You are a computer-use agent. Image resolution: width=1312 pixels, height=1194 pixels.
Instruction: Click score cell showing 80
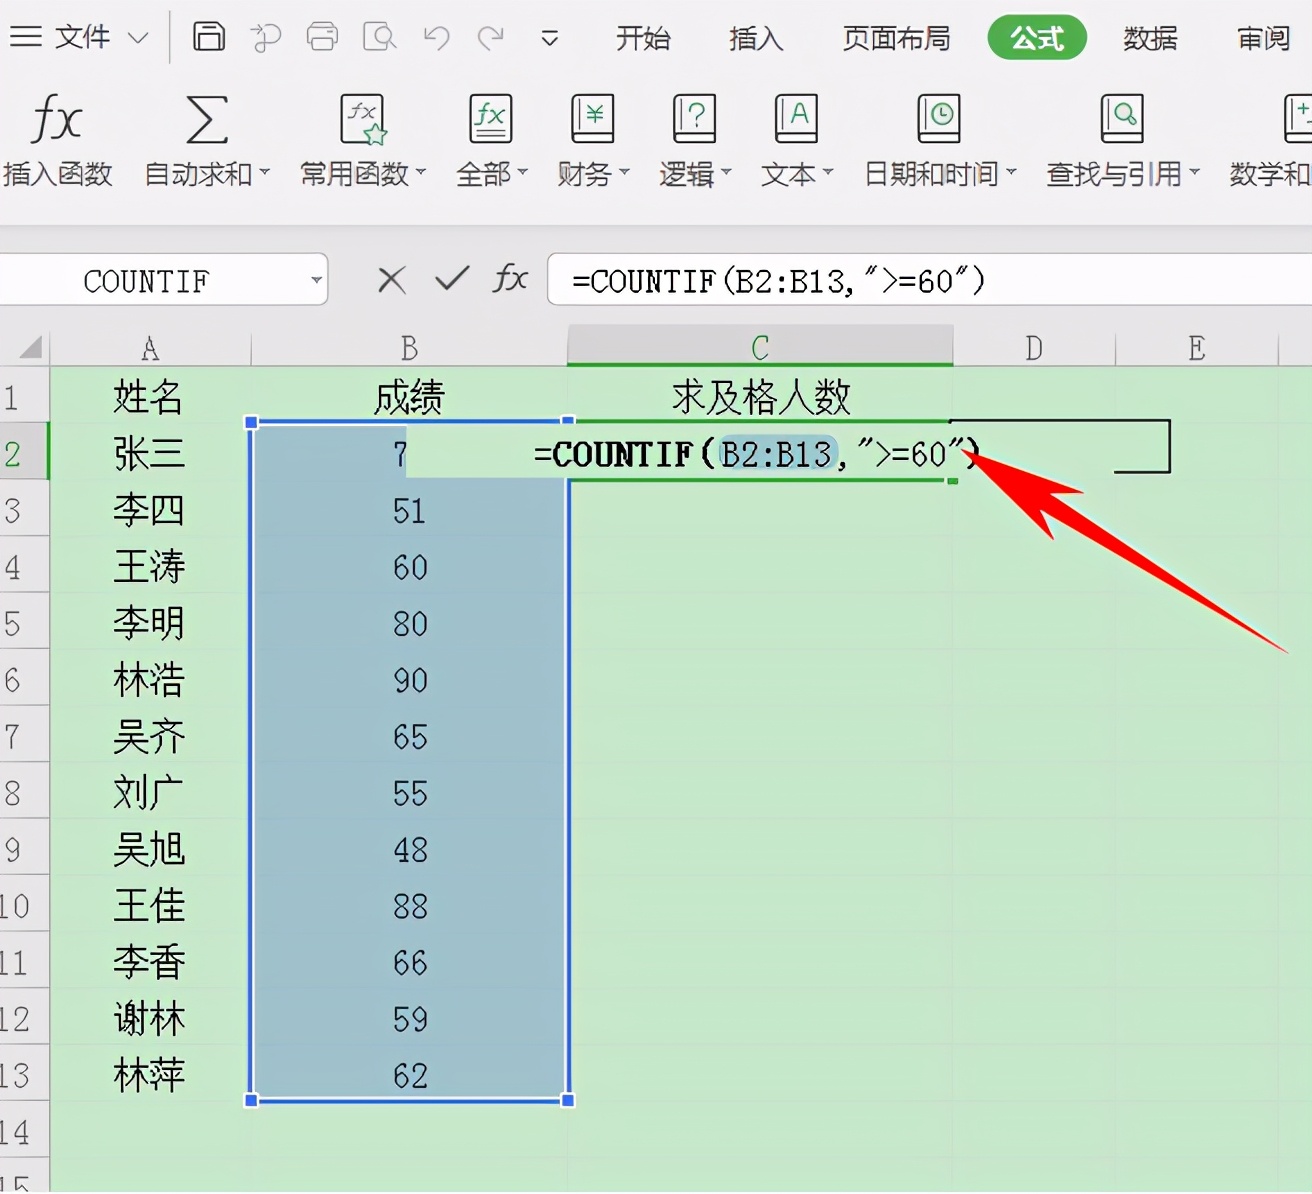click(x=409, y=624)
